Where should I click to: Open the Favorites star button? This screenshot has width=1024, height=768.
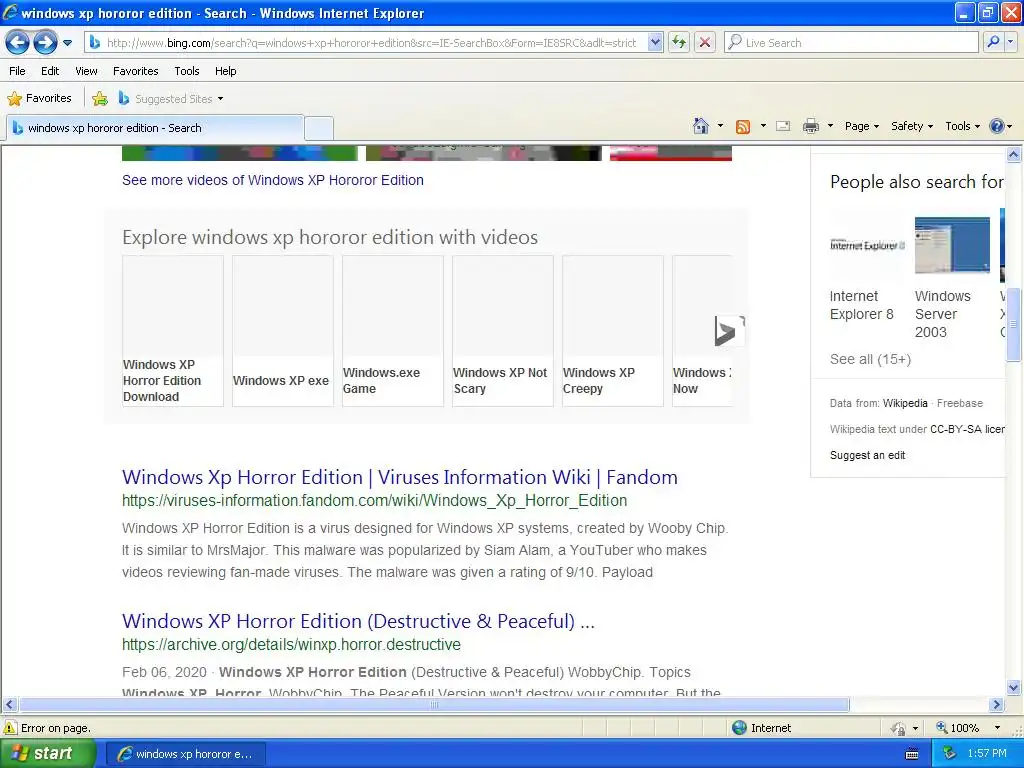tap(39, 99)
